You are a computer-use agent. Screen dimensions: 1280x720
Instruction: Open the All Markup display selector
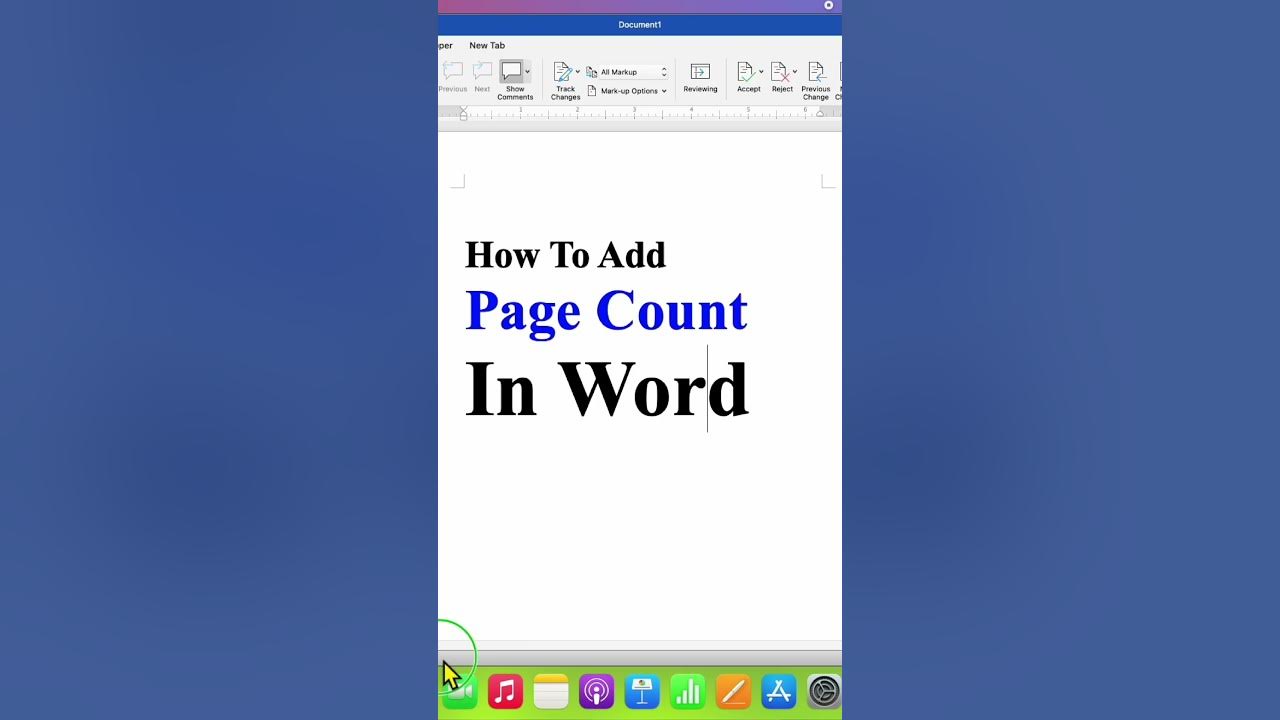coord(632,72)
